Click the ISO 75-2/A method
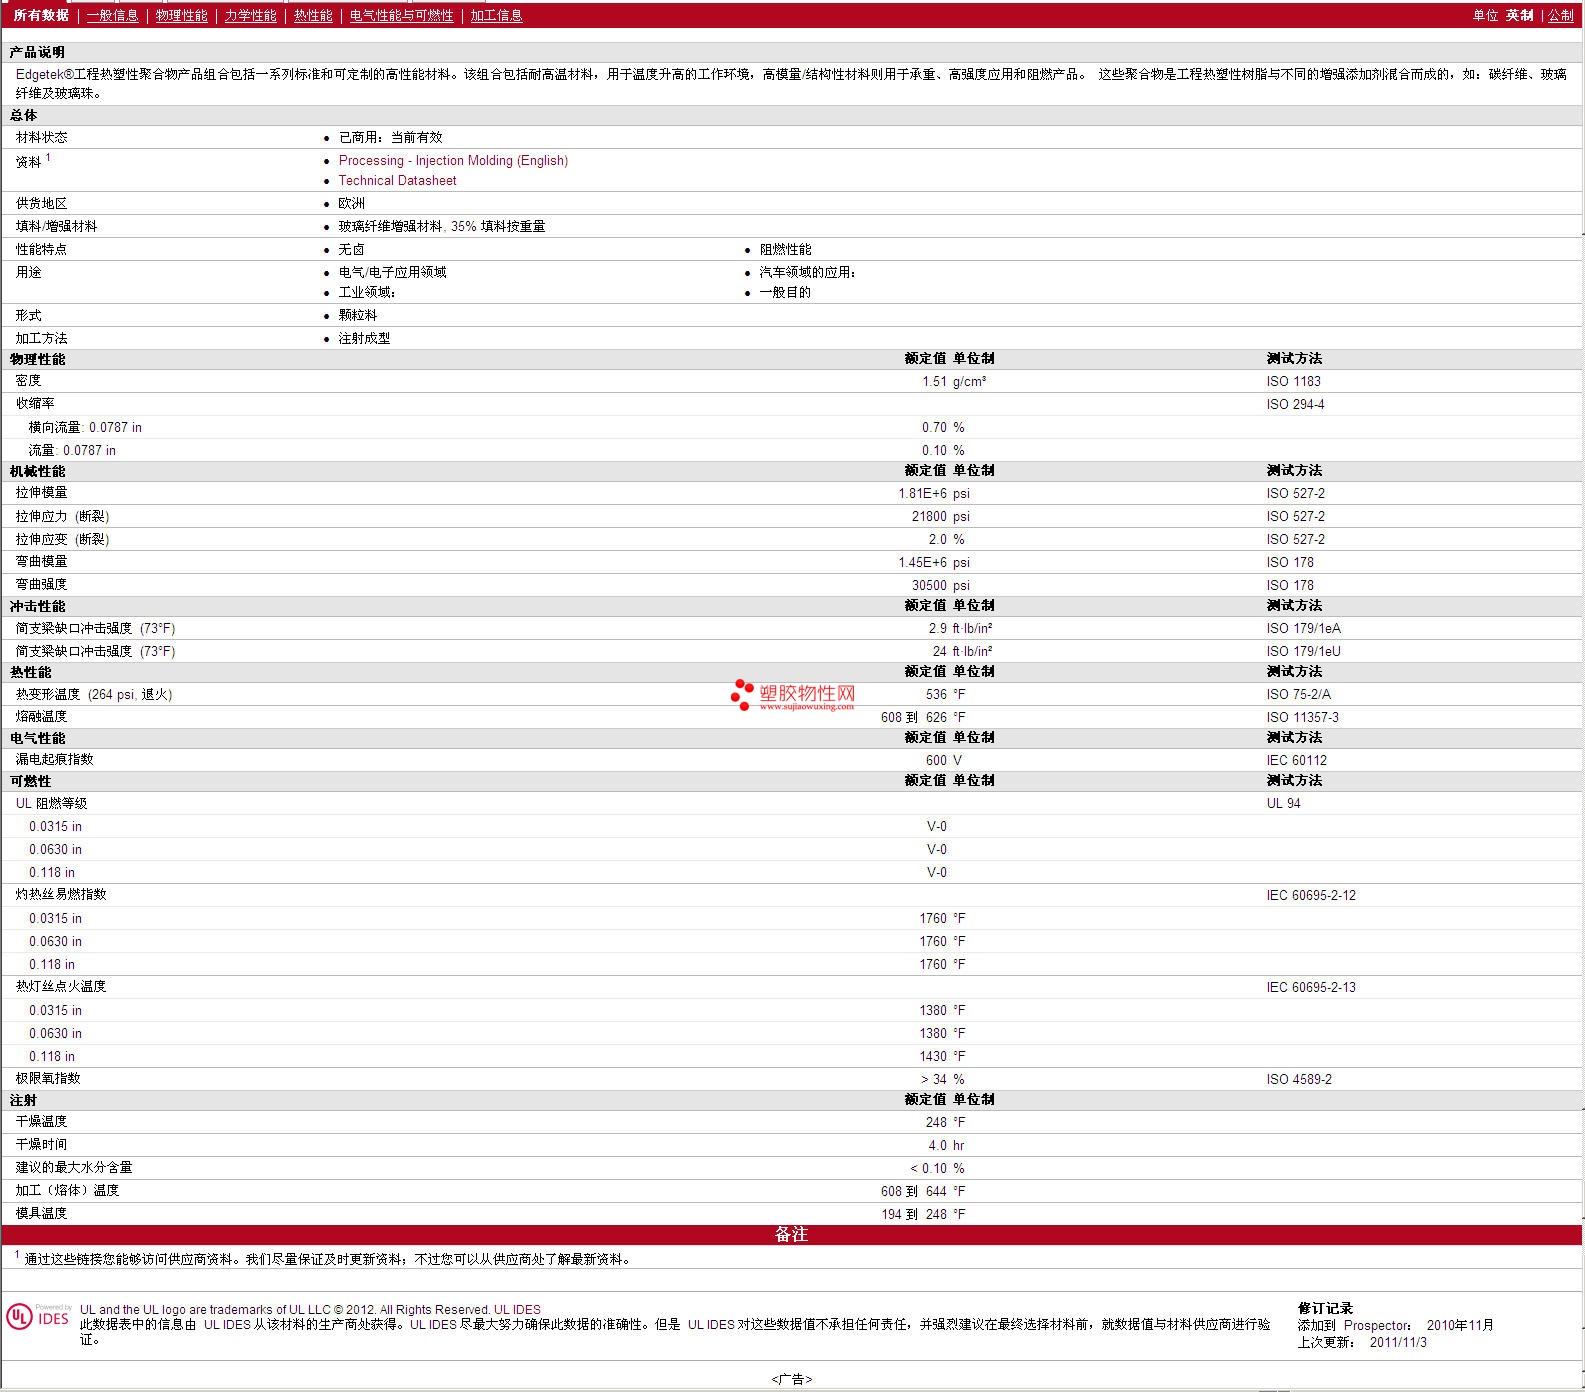 point(1298,695)
